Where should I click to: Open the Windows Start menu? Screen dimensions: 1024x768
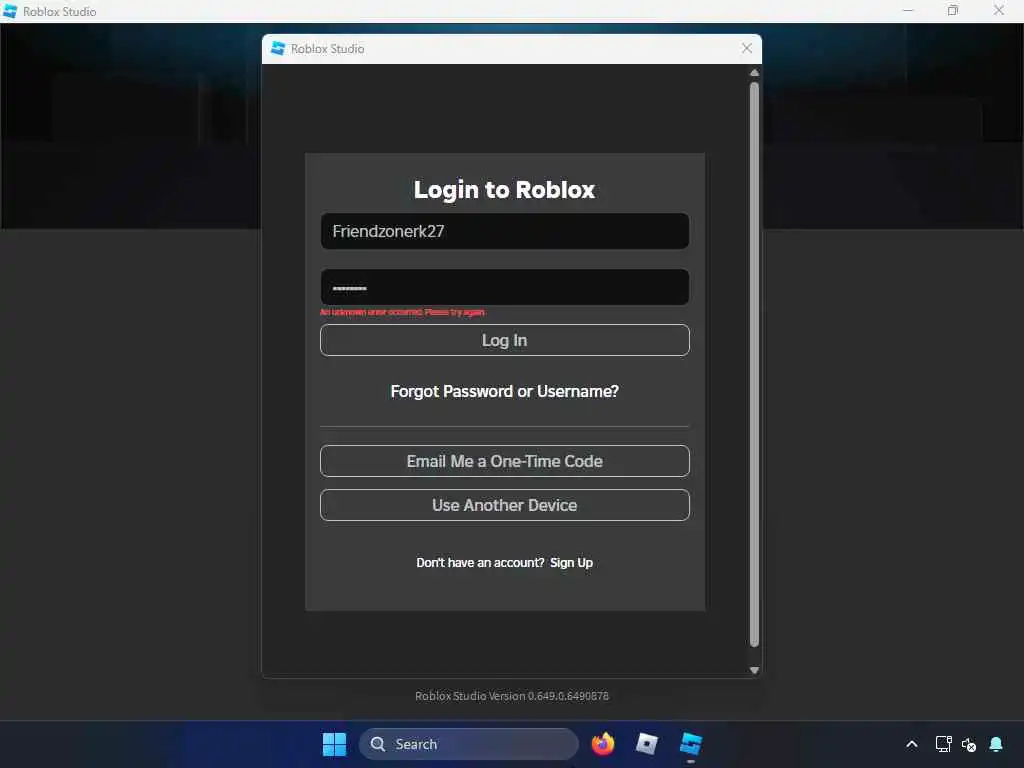(x=334, y=744)
